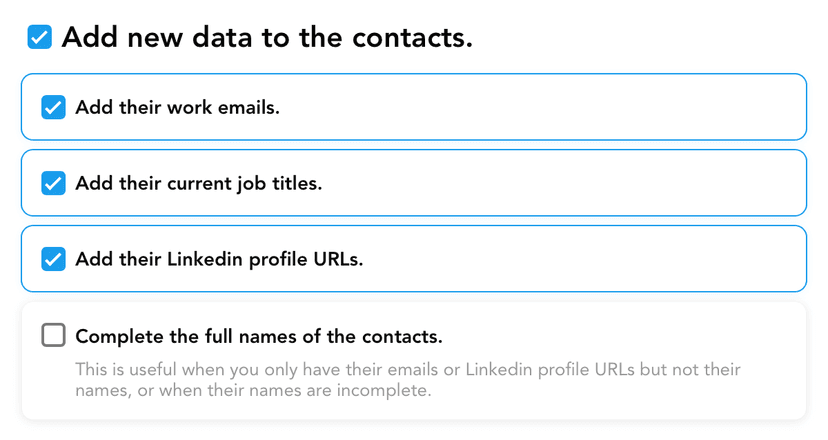
Task: Click the empty right side of the work emails row
Action: click(x=600, y=107)
